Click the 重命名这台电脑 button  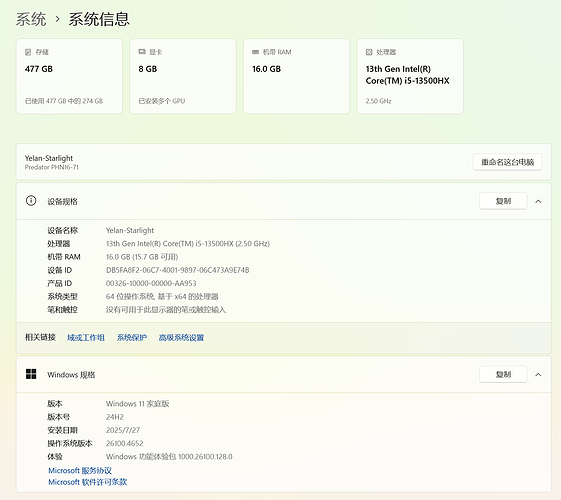click(x=507, y=162)
